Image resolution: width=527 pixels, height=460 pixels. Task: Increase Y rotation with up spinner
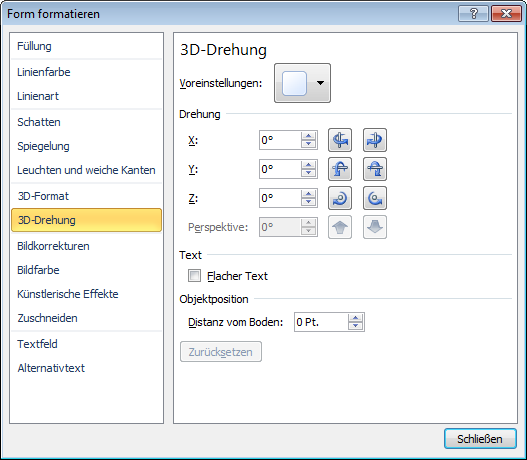[x=308, y=165]
